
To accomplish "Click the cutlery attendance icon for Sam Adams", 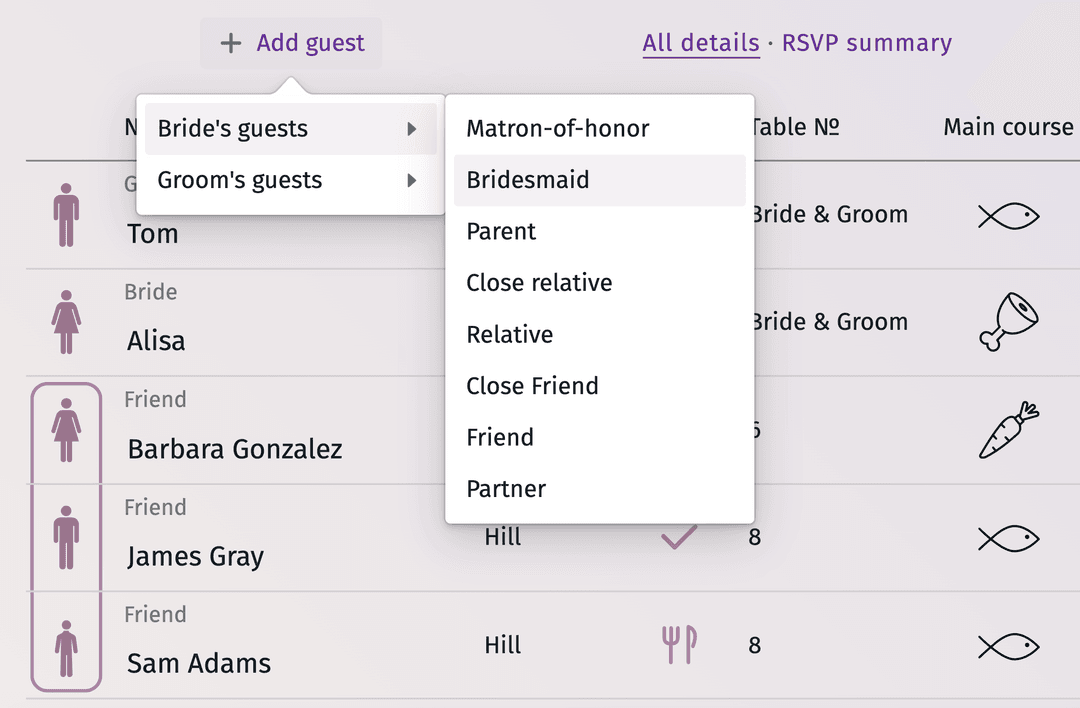I will [x=679, y=644].
